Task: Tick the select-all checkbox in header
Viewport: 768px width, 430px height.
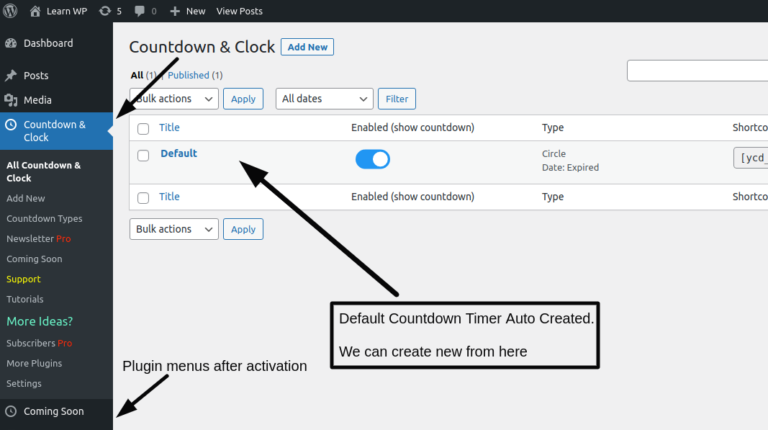Action: (143, 129)
